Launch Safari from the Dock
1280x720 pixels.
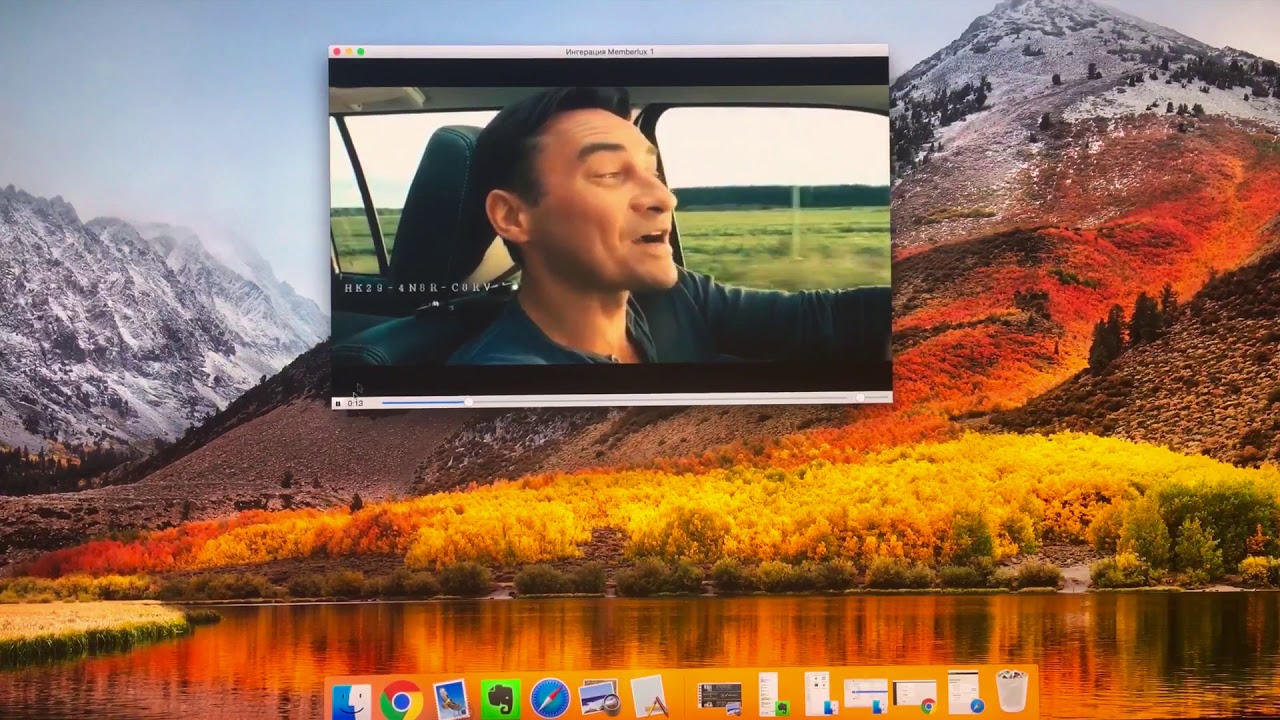click(550, 698)
